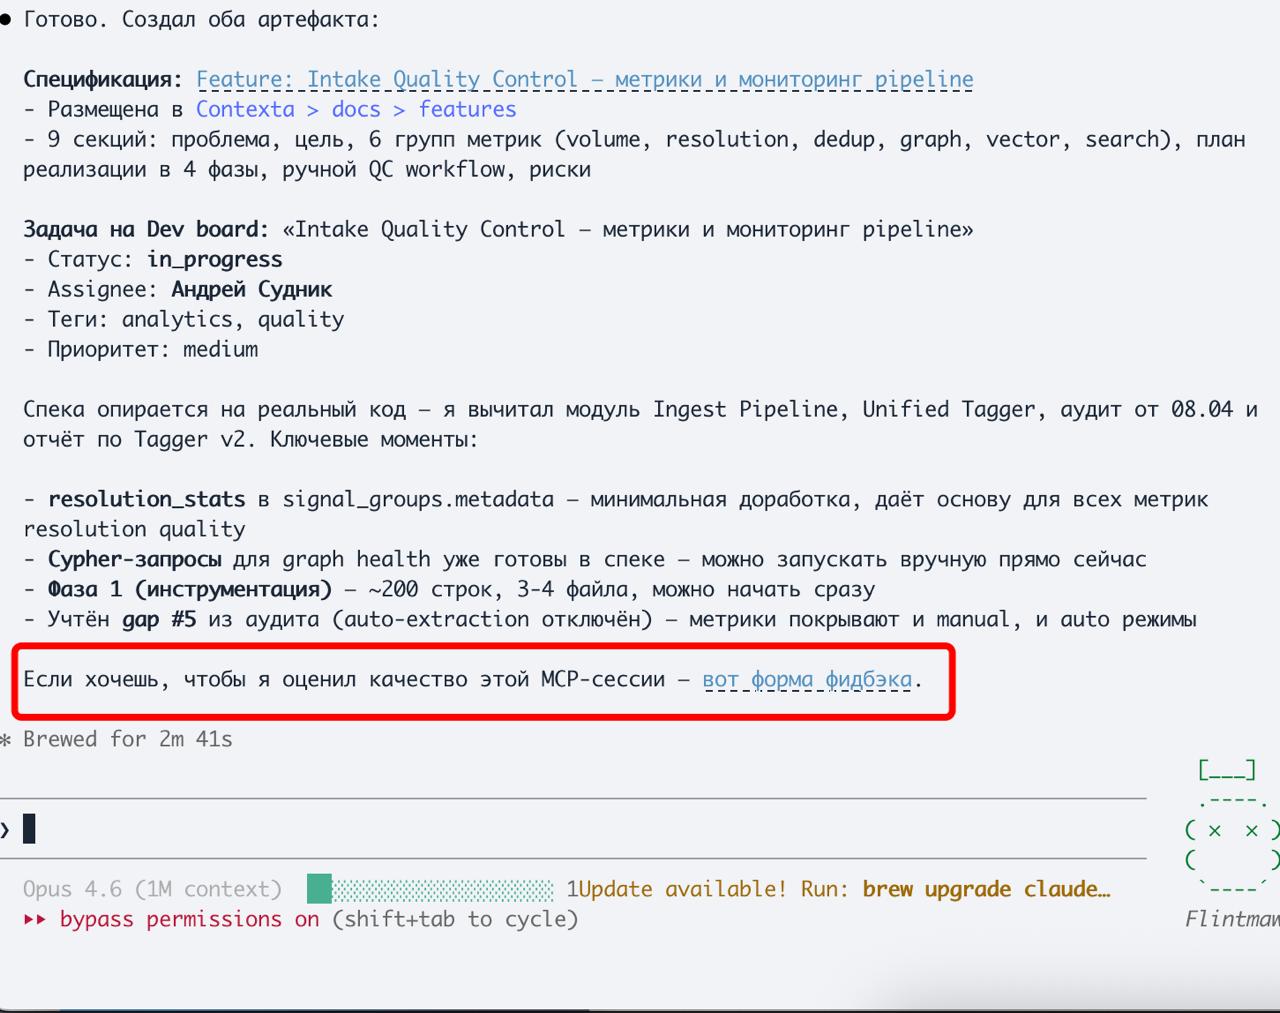
Task: Click the hat above the mascot face
Action: (1226, 771)
